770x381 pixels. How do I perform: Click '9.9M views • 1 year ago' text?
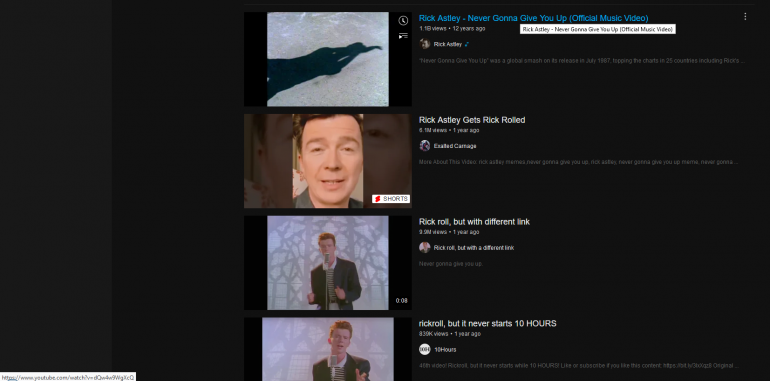449,232
